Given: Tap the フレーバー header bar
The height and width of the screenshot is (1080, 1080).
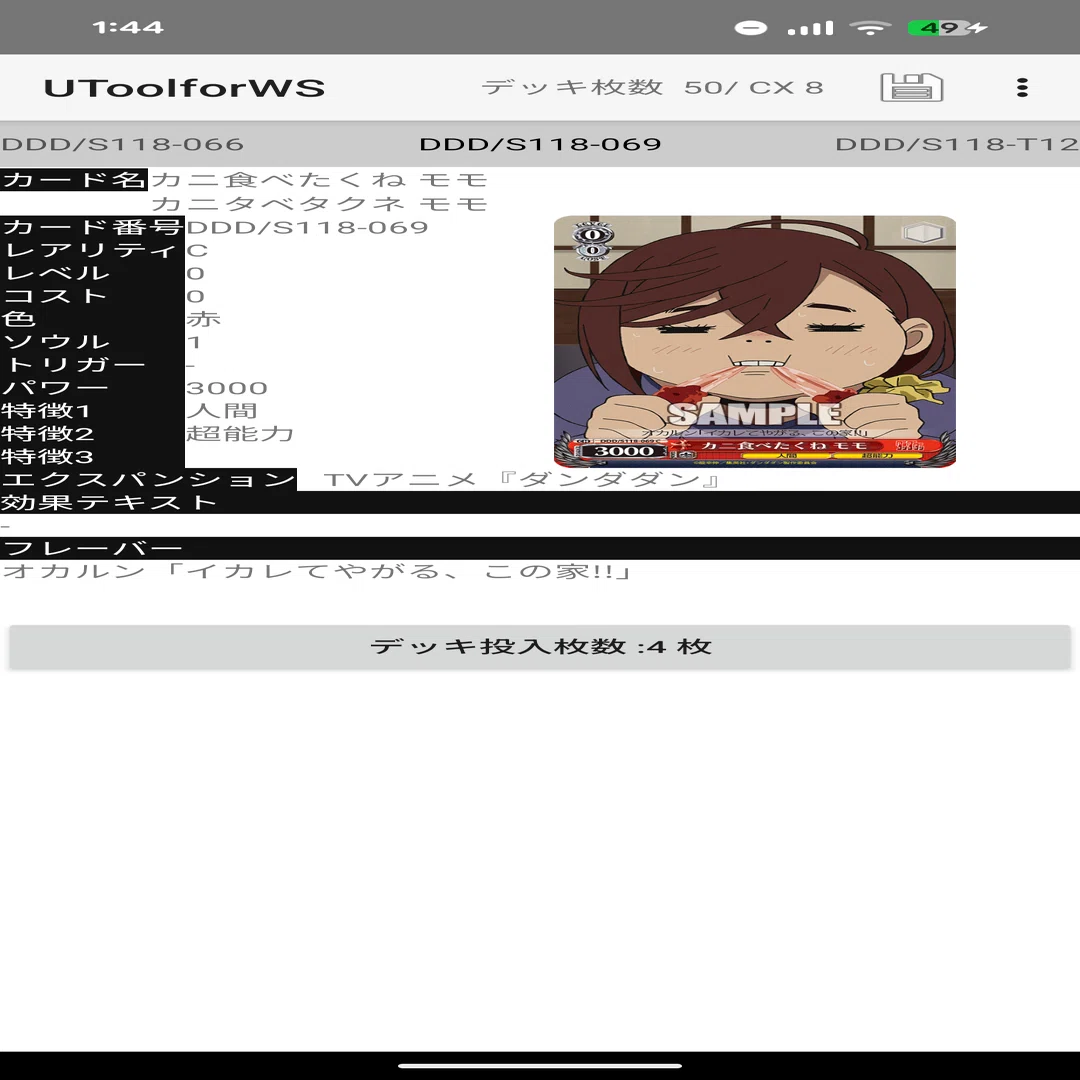Looking at the screenshot, I should click(540, 548).
